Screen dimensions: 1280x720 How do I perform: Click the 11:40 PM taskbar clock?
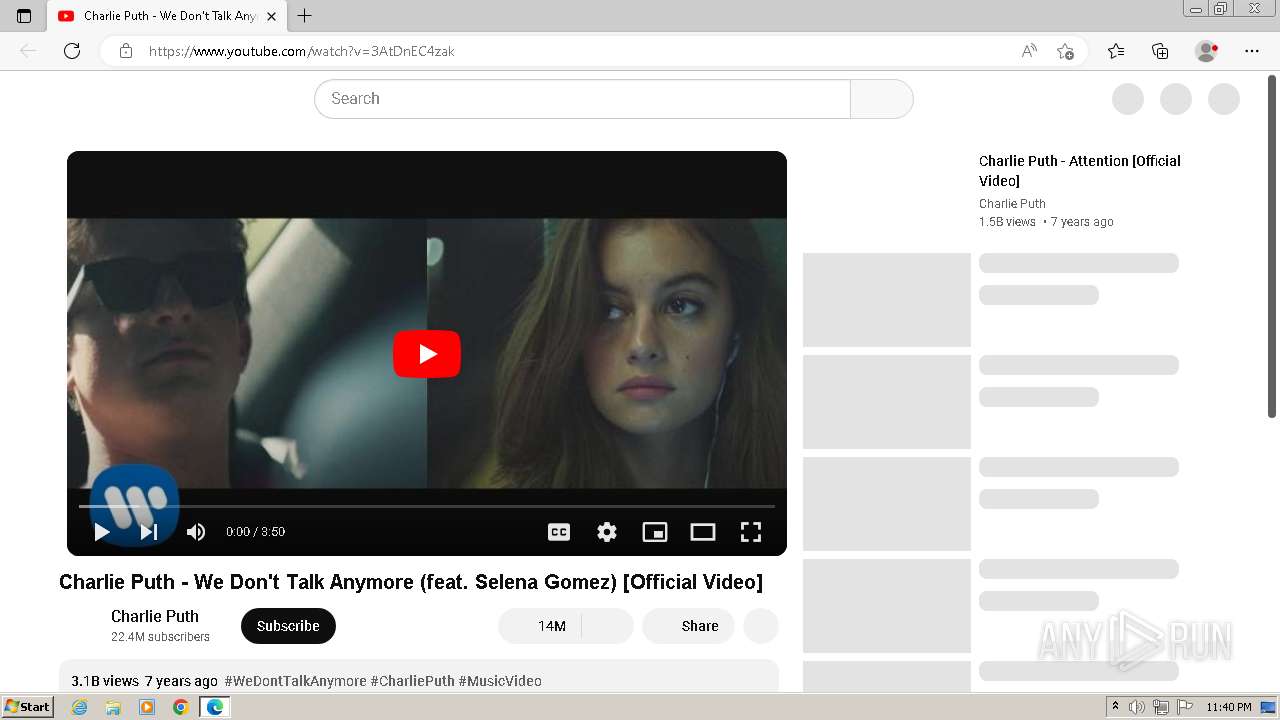(x=1229, y=707)
